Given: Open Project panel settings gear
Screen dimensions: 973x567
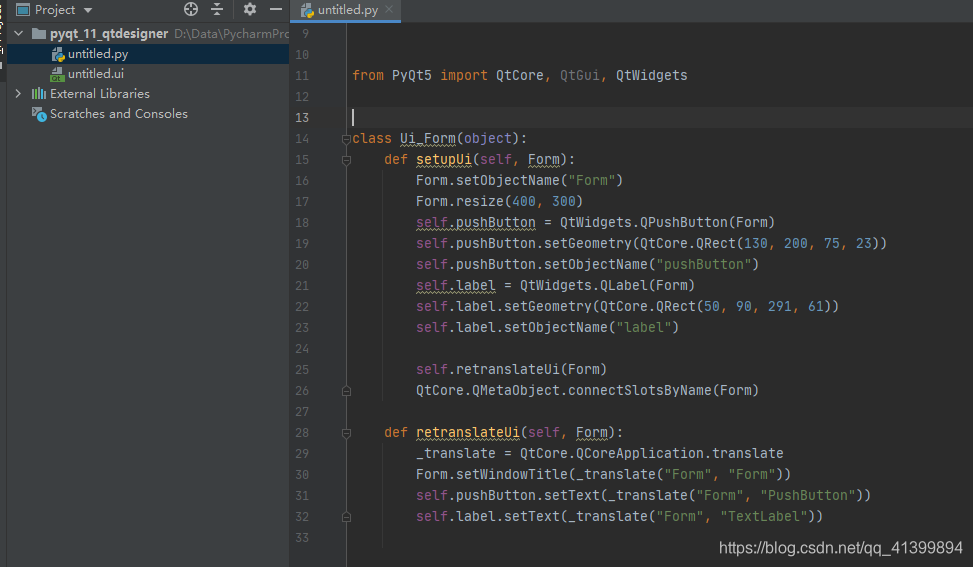Looking at the screenshot, I should click(249, 9).
